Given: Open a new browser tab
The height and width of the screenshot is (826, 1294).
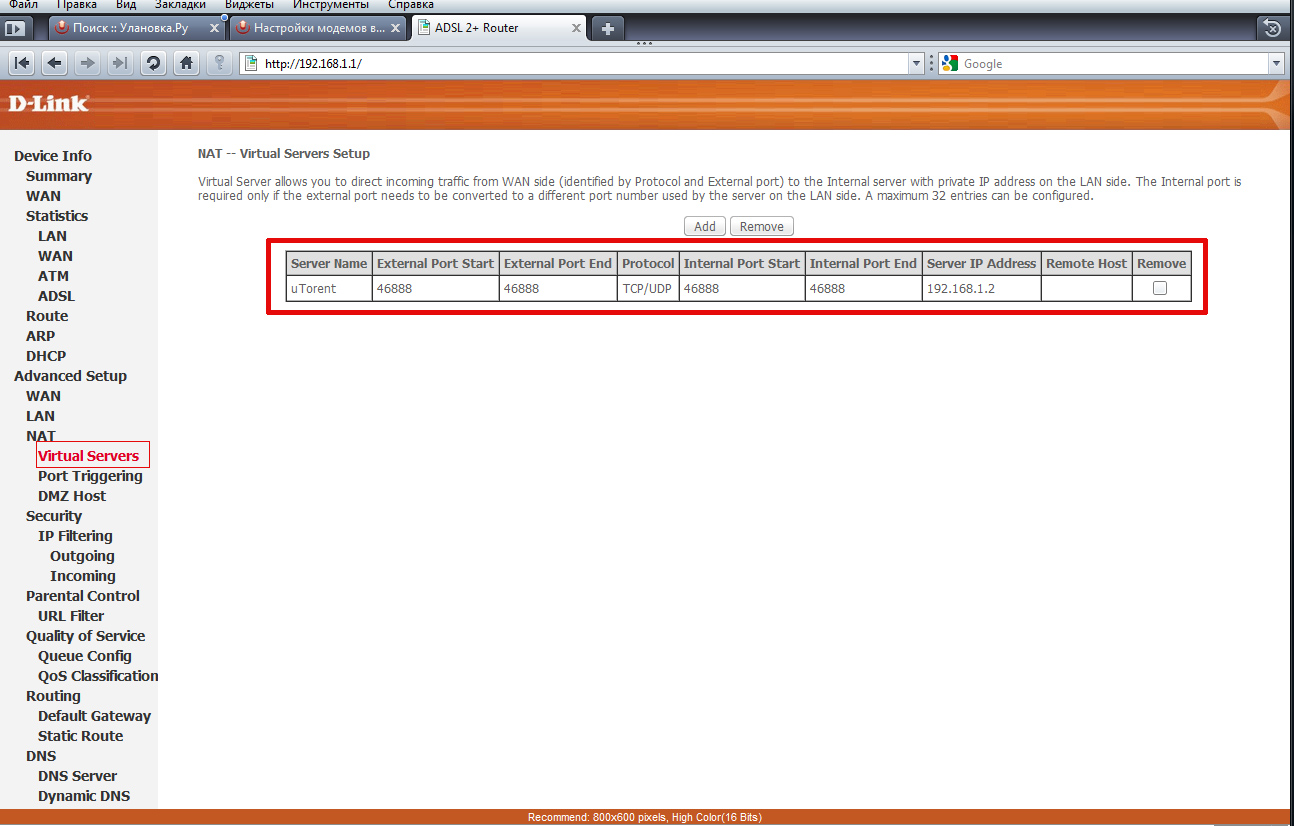Looking at the screenshot, I should tap(607, 28).
